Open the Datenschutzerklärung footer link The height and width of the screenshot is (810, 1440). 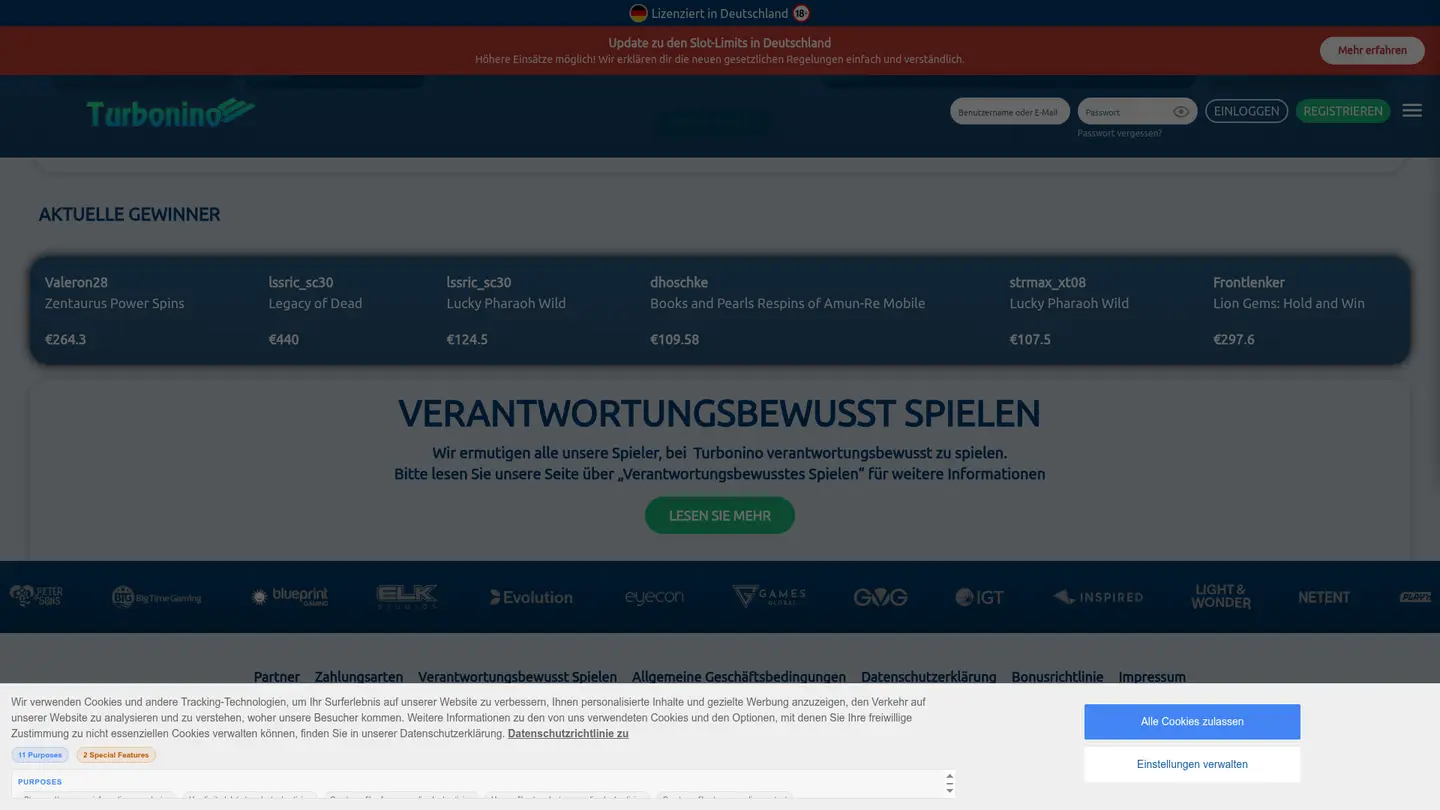pos(929,677)
